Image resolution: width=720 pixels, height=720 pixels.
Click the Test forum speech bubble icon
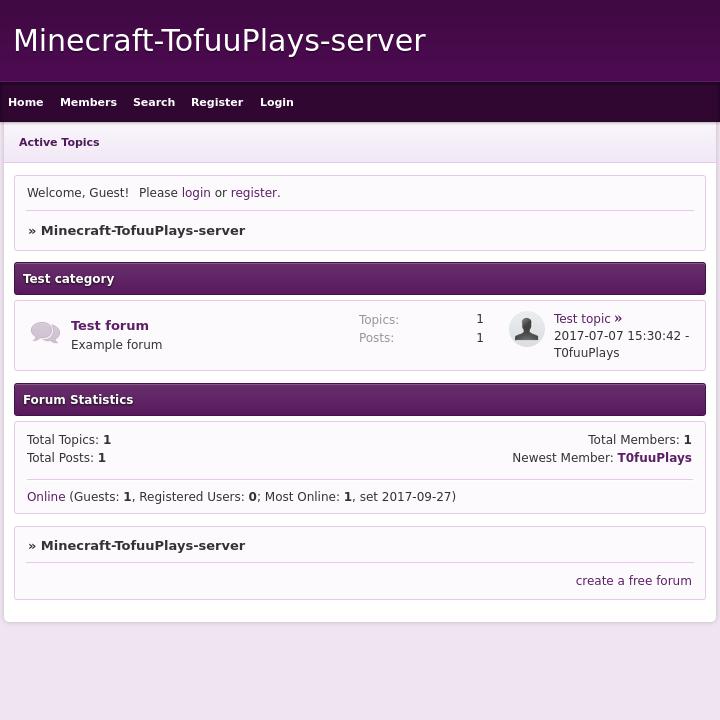coord(45,333)
